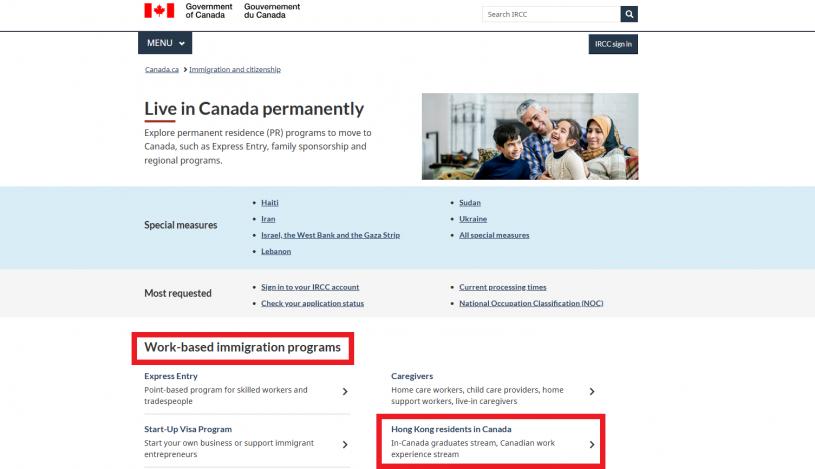Click the IRCC sign in button
The image size is (815, 469).
(613, 44)
